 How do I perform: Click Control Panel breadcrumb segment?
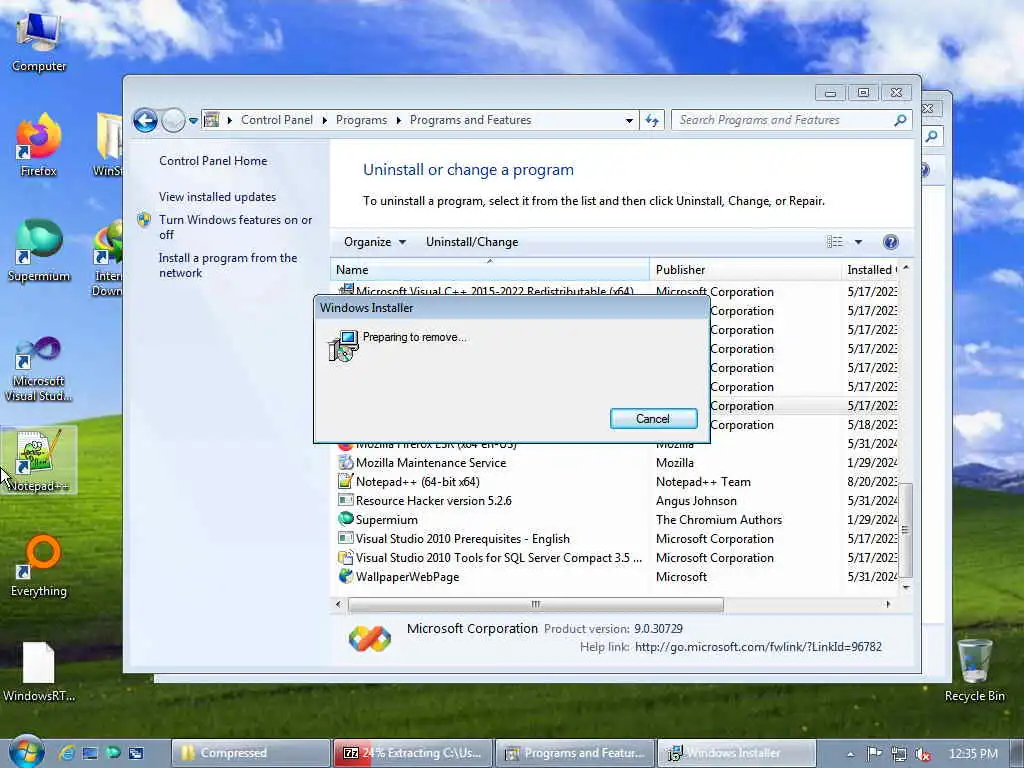(276, 120)
